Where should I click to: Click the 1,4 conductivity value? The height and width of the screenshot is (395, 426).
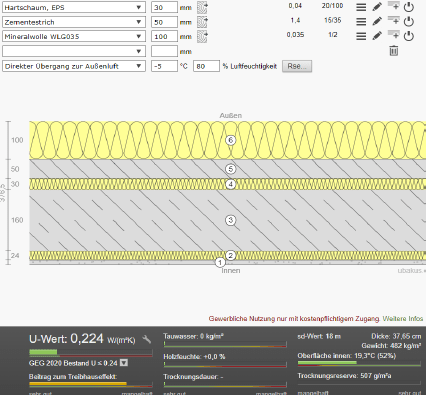point(295,20)
